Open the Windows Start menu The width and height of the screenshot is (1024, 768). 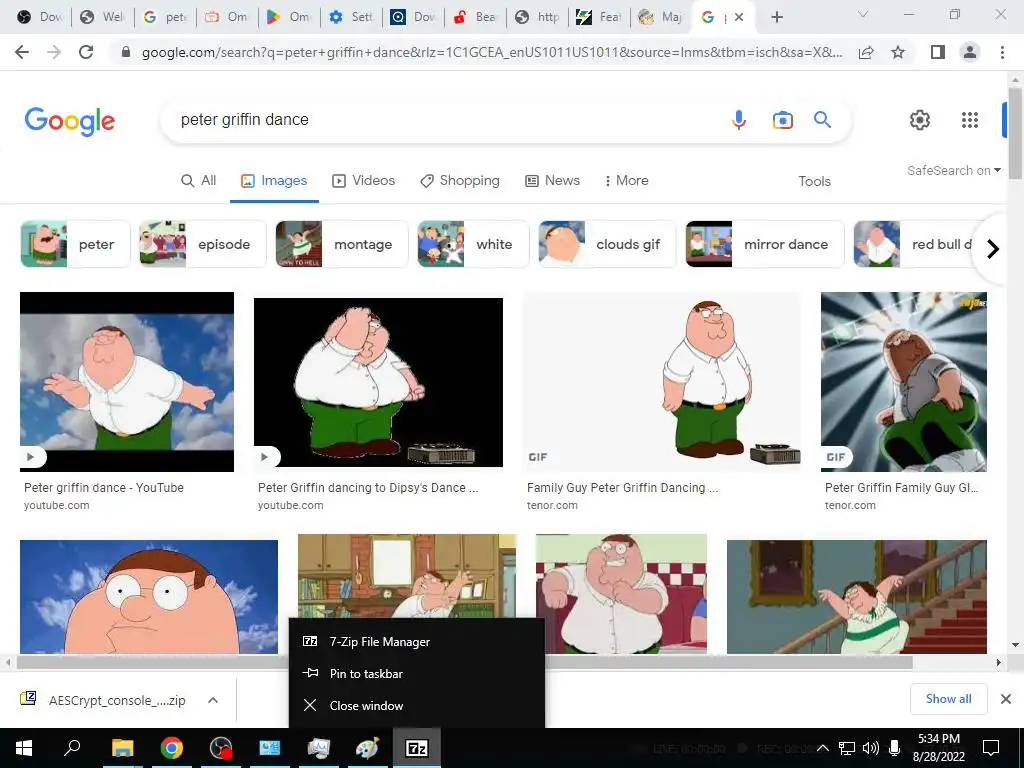24,748
